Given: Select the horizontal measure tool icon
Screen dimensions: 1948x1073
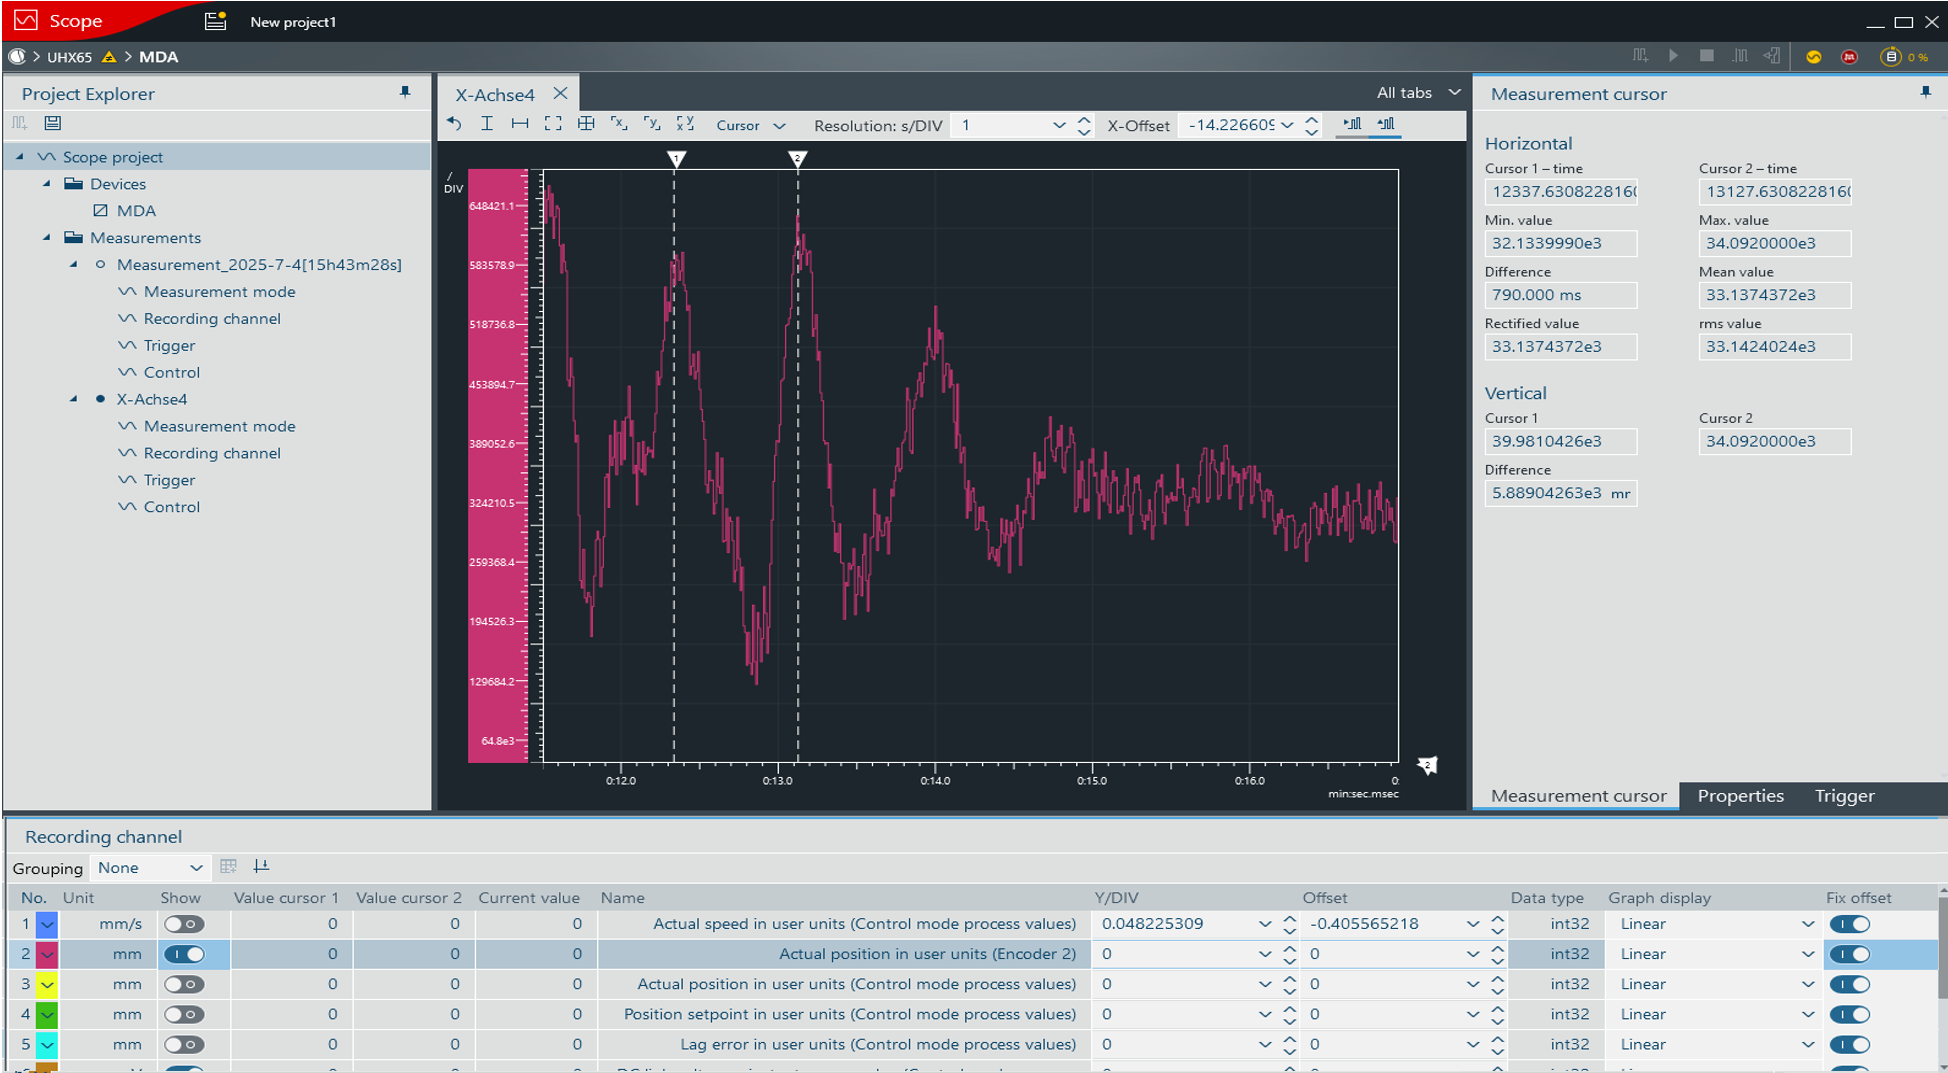Looking at the screenshot, I should click(x=520, y=124).
